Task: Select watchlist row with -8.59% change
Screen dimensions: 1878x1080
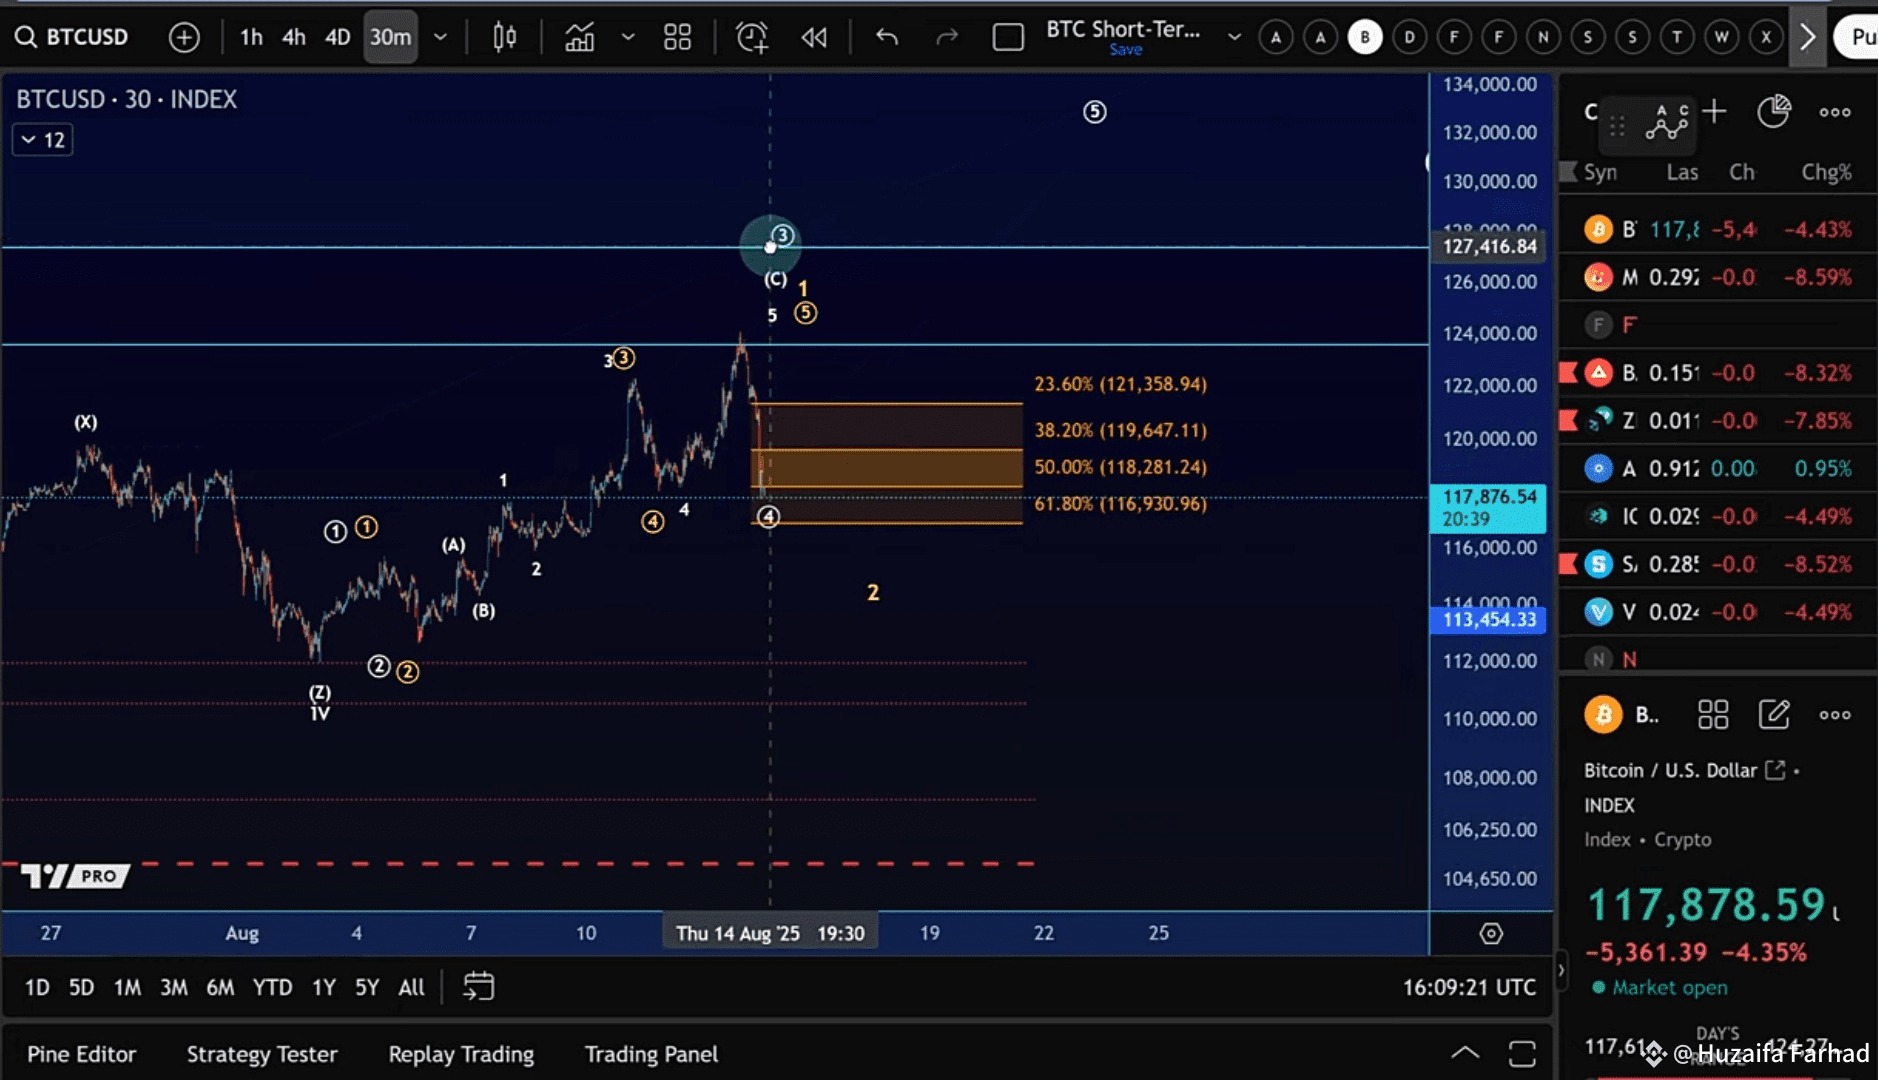Action: pos(1717,277)
